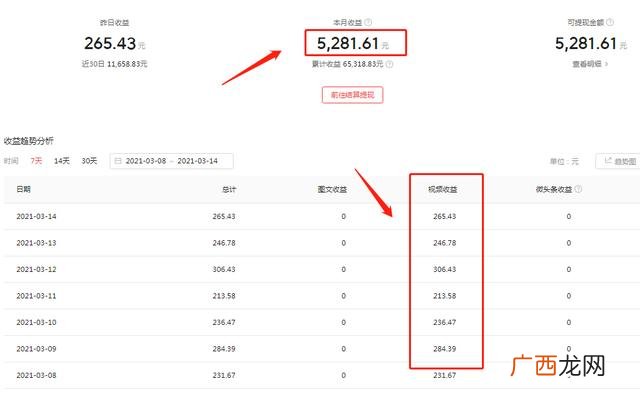640x394 pixels.
Task: Click 总计 value 231.67 in 2021-03-08 row
Action: [224, 375]
